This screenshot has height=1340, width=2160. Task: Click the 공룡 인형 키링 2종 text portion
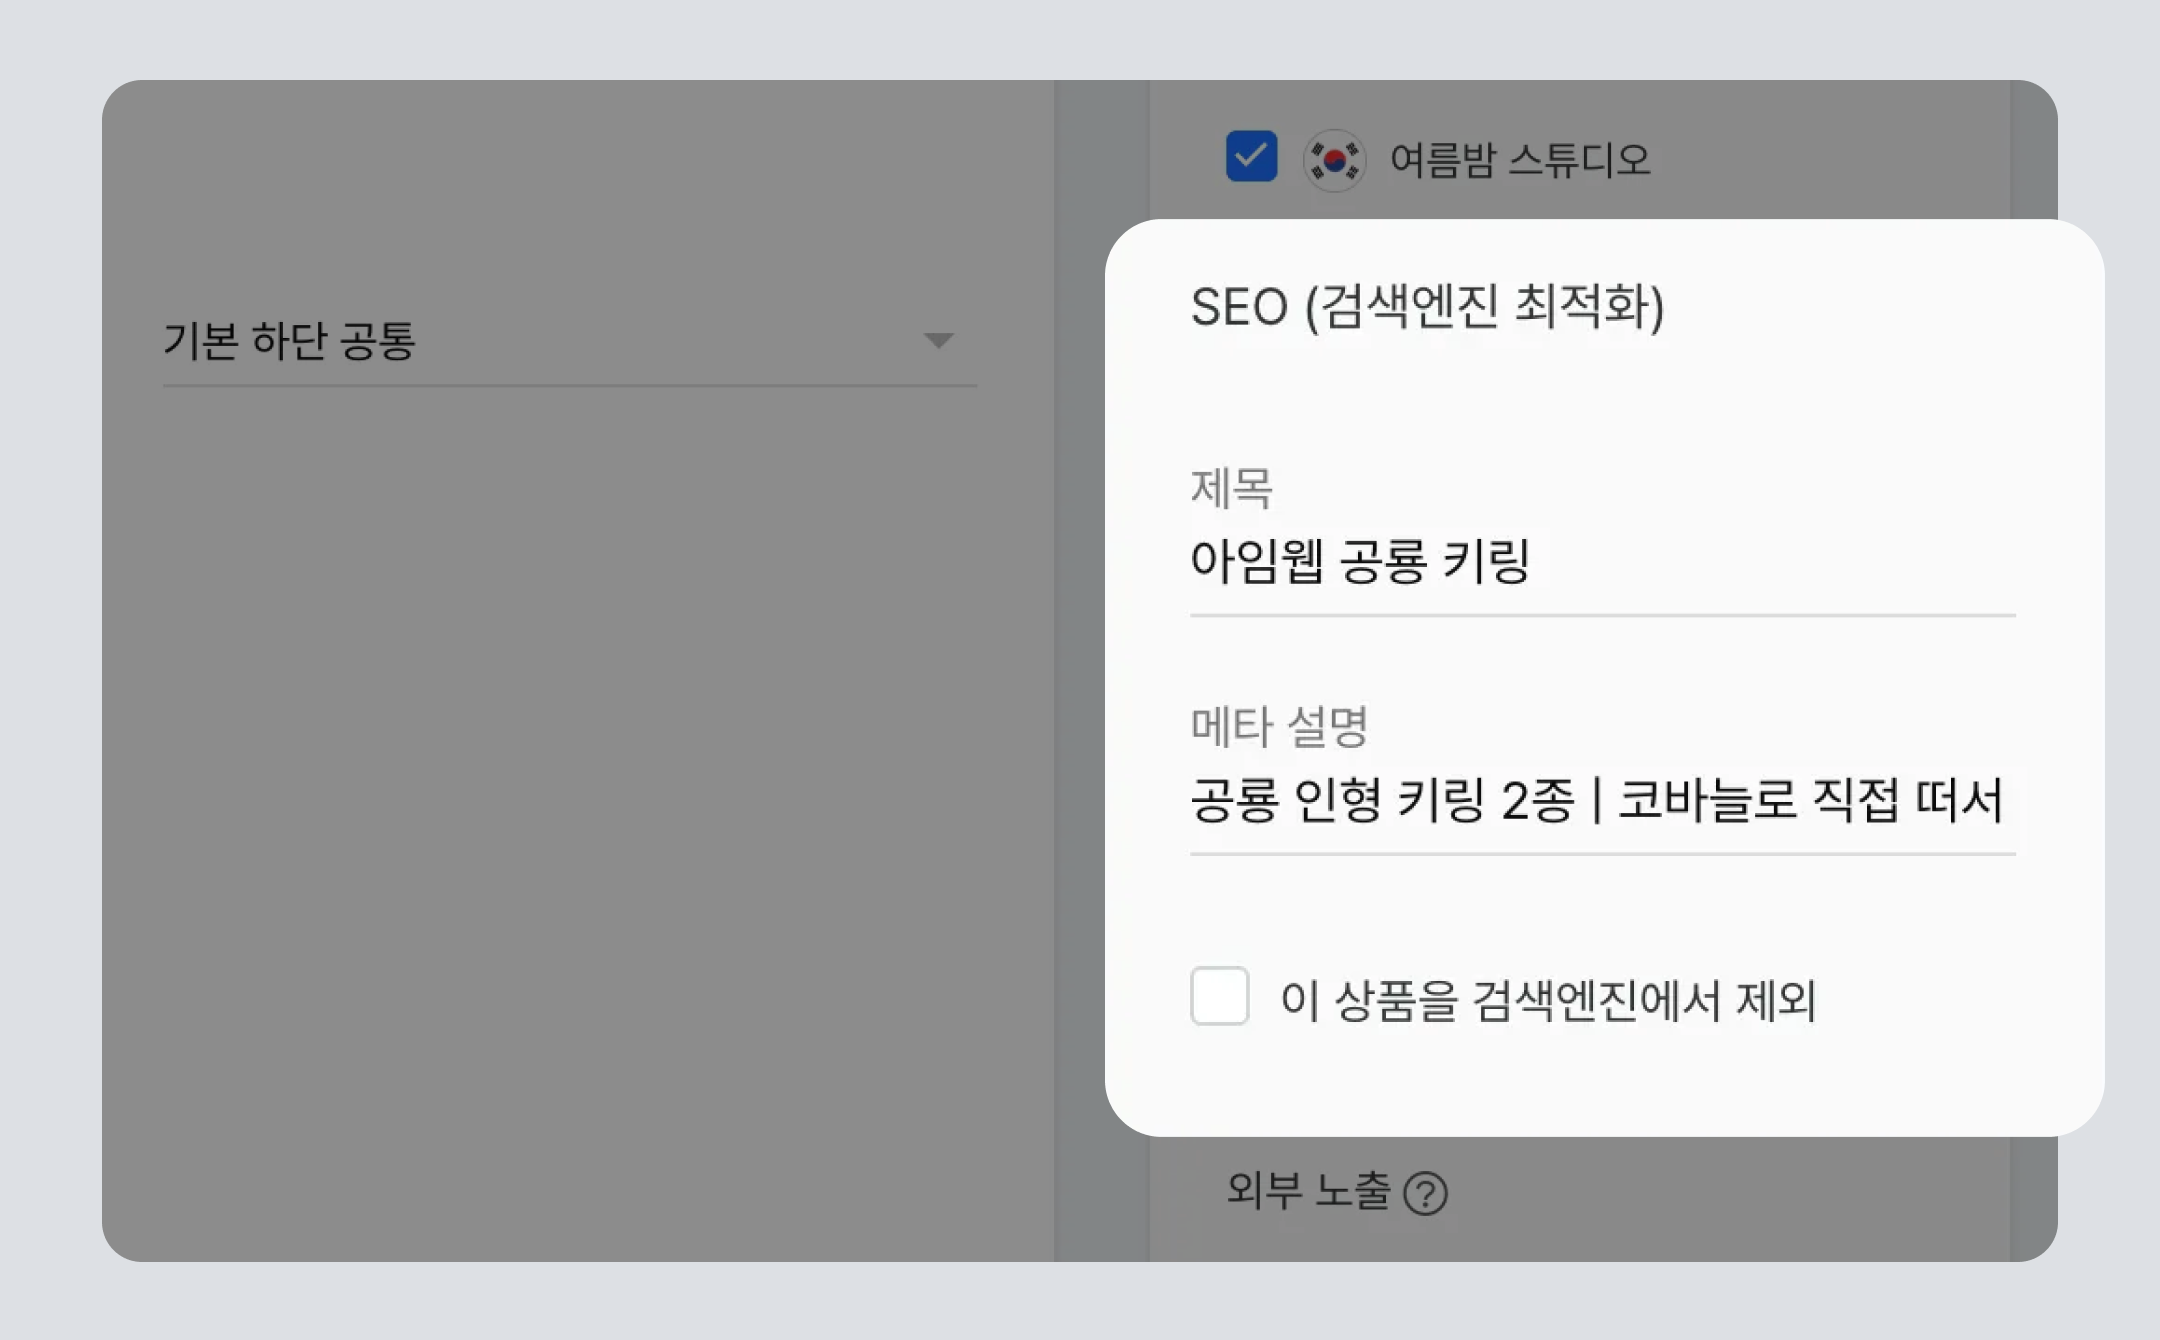[x=1382, y=801]
